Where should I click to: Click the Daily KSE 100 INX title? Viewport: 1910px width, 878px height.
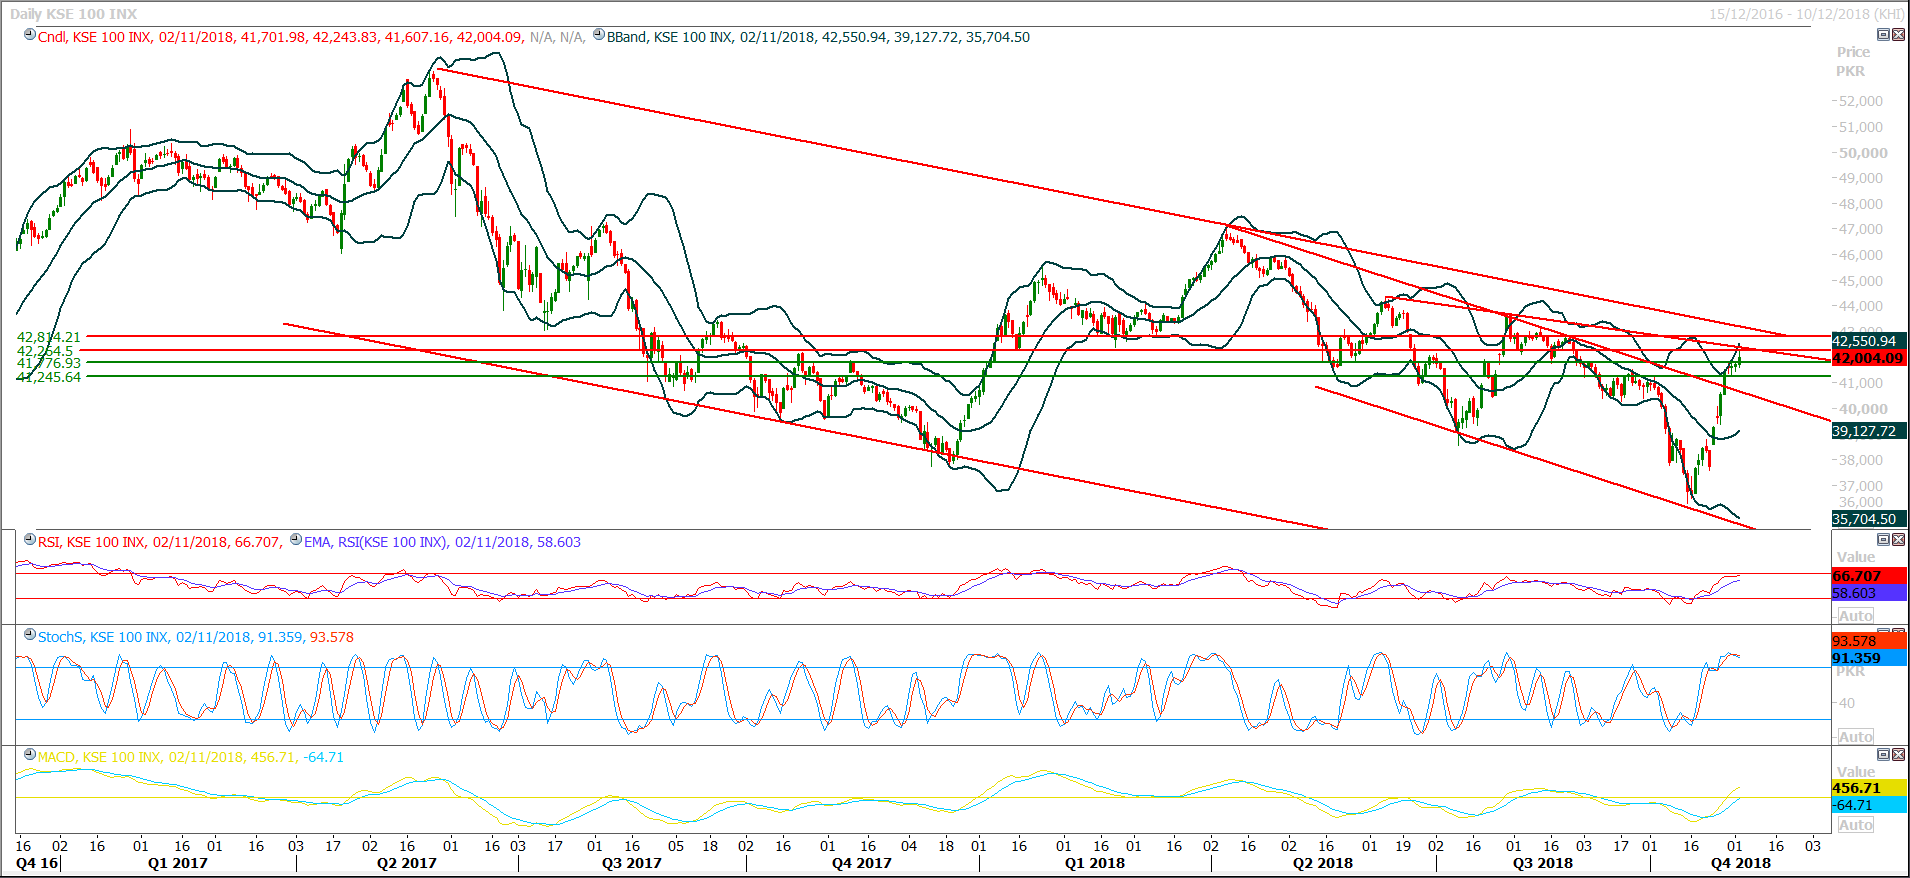tap(74, 14)
